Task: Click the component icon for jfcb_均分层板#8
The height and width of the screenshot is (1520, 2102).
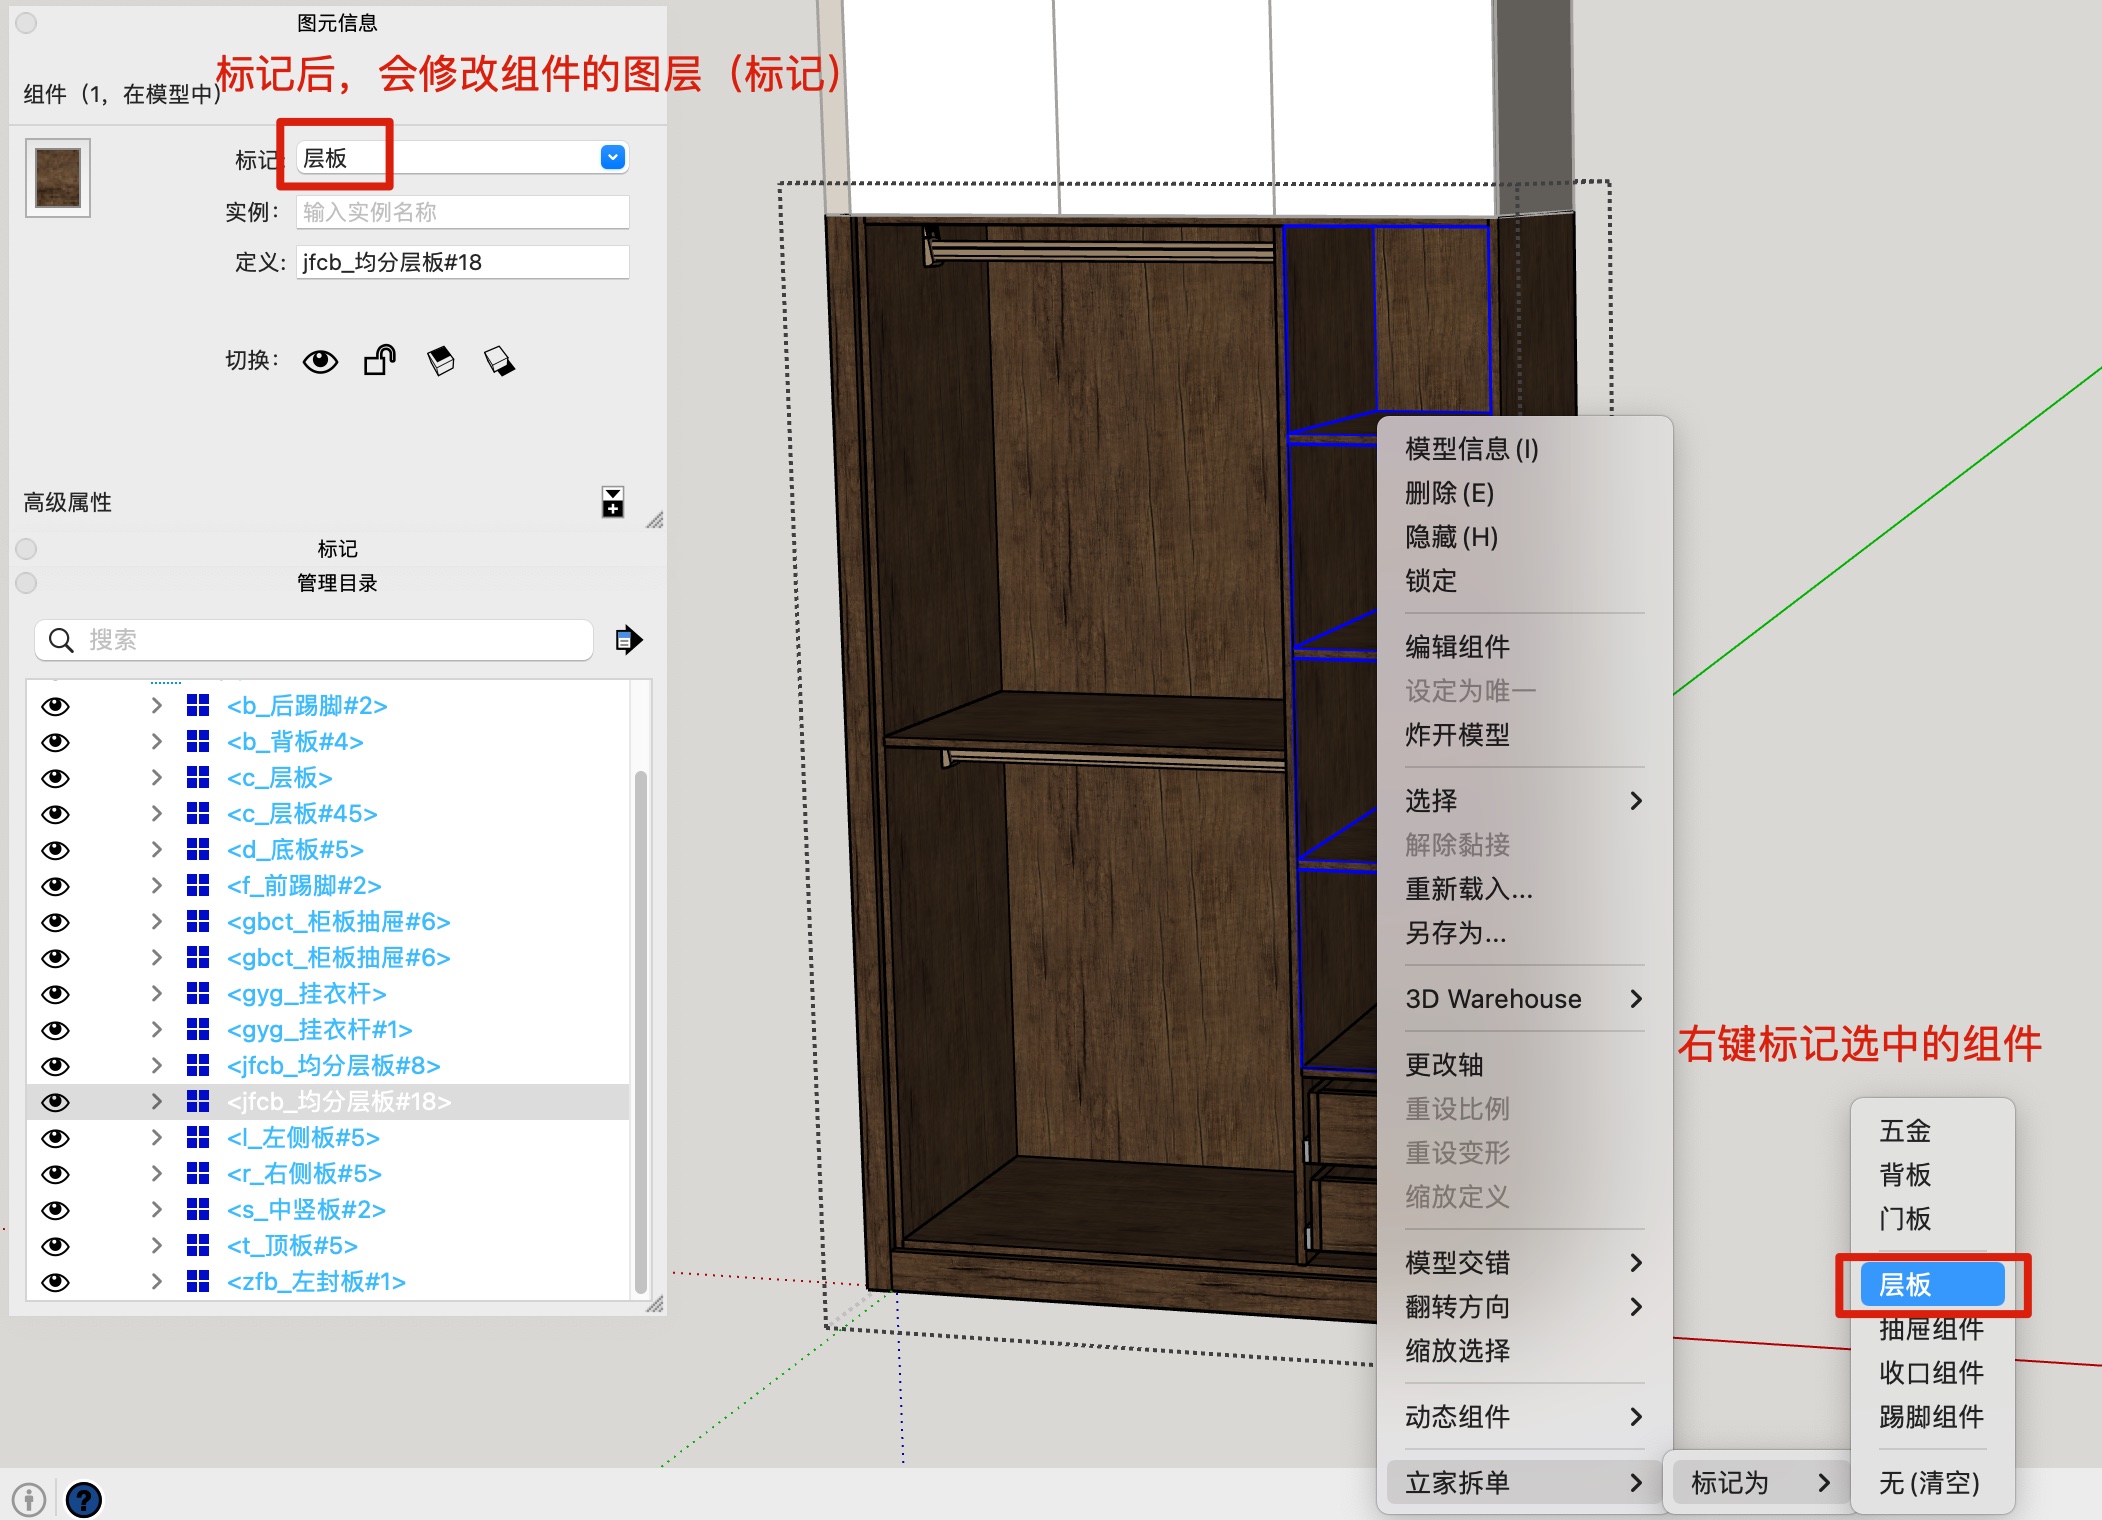Action: (198, 1066)
